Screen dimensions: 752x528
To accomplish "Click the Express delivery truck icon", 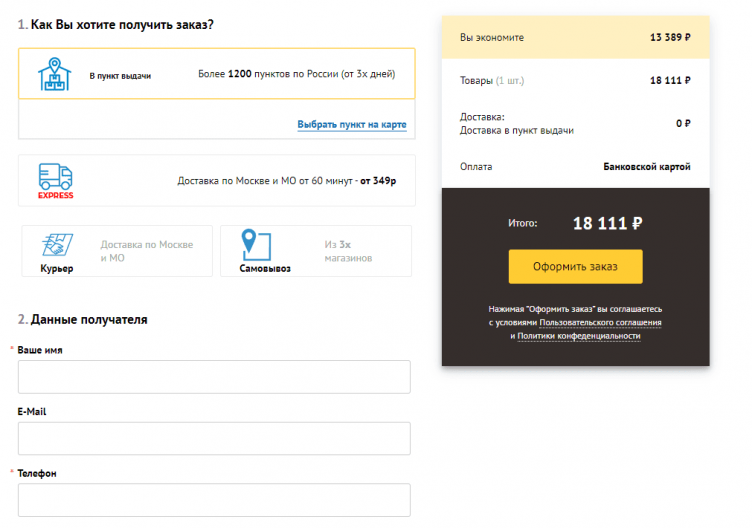I will click(55, 180).
